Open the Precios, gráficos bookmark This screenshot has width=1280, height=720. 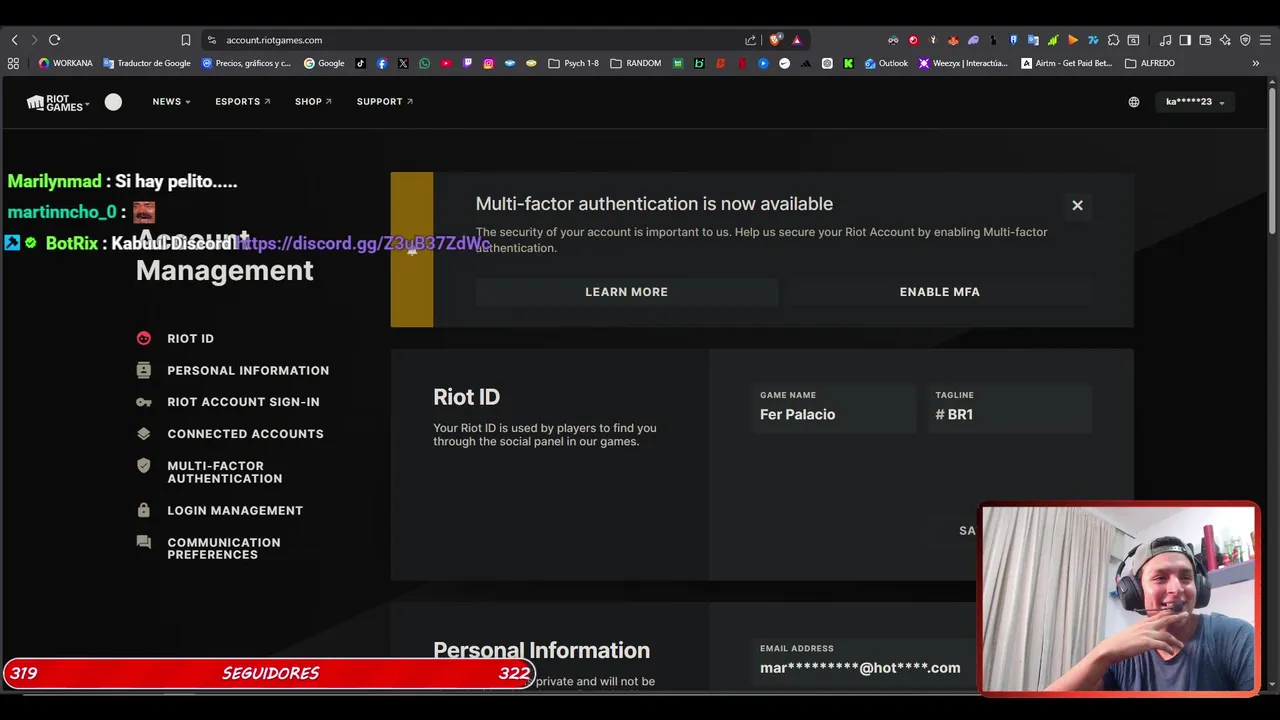click(x=246, y=63)
